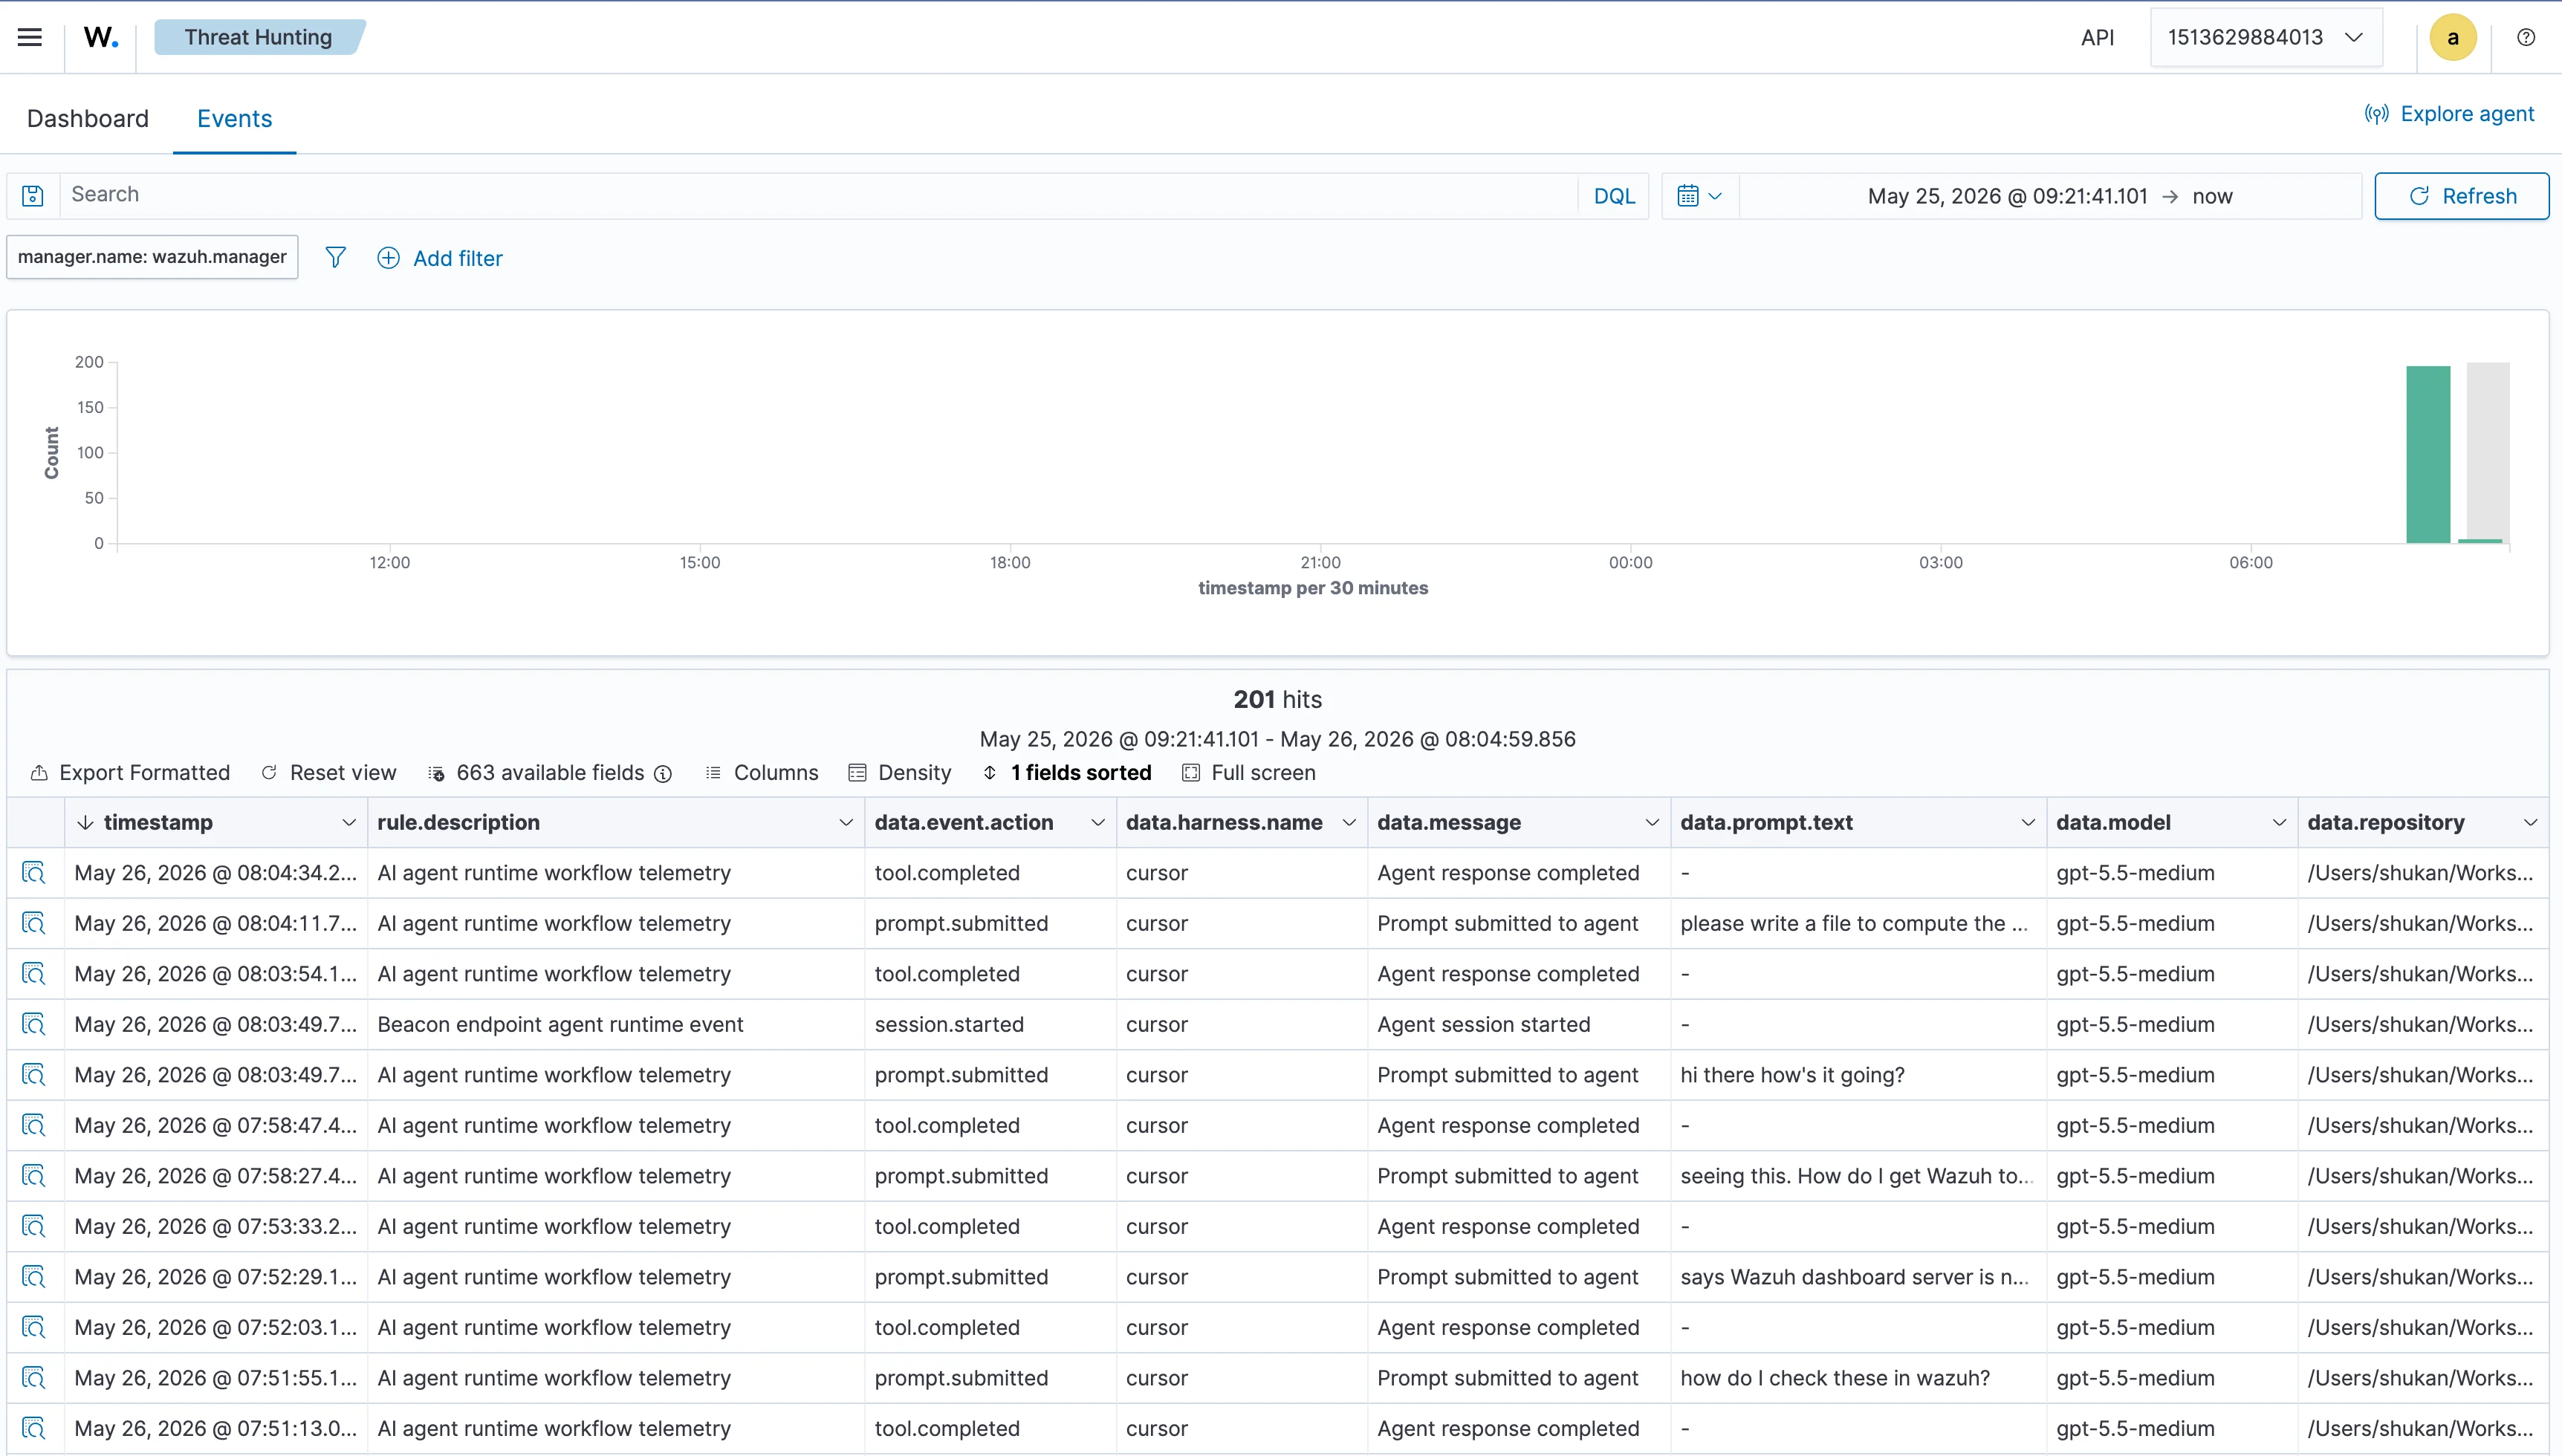This screenshot has width=2562, height=1456.
Task: Click the start date May 25, 2026
Action: 2007,196
